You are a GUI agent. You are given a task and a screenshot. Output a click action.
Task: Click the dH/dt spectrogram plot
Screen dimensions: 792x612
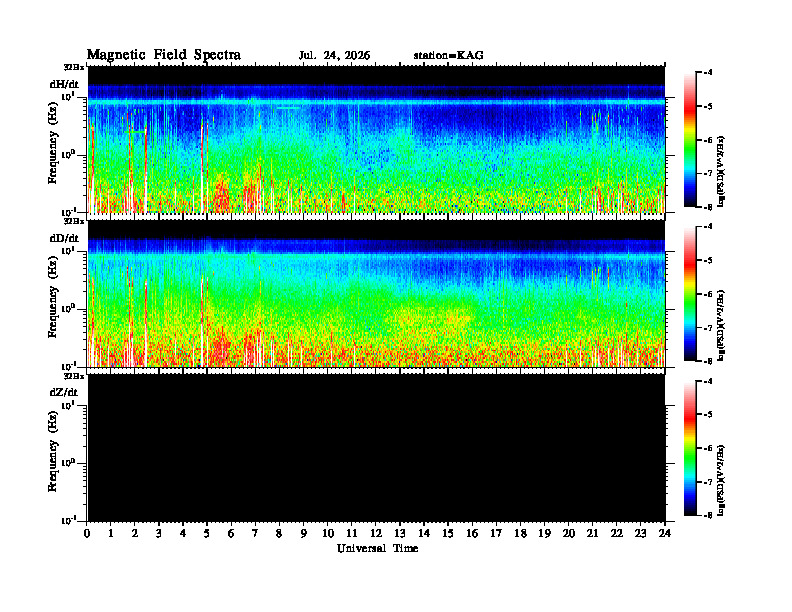[376, 139]
